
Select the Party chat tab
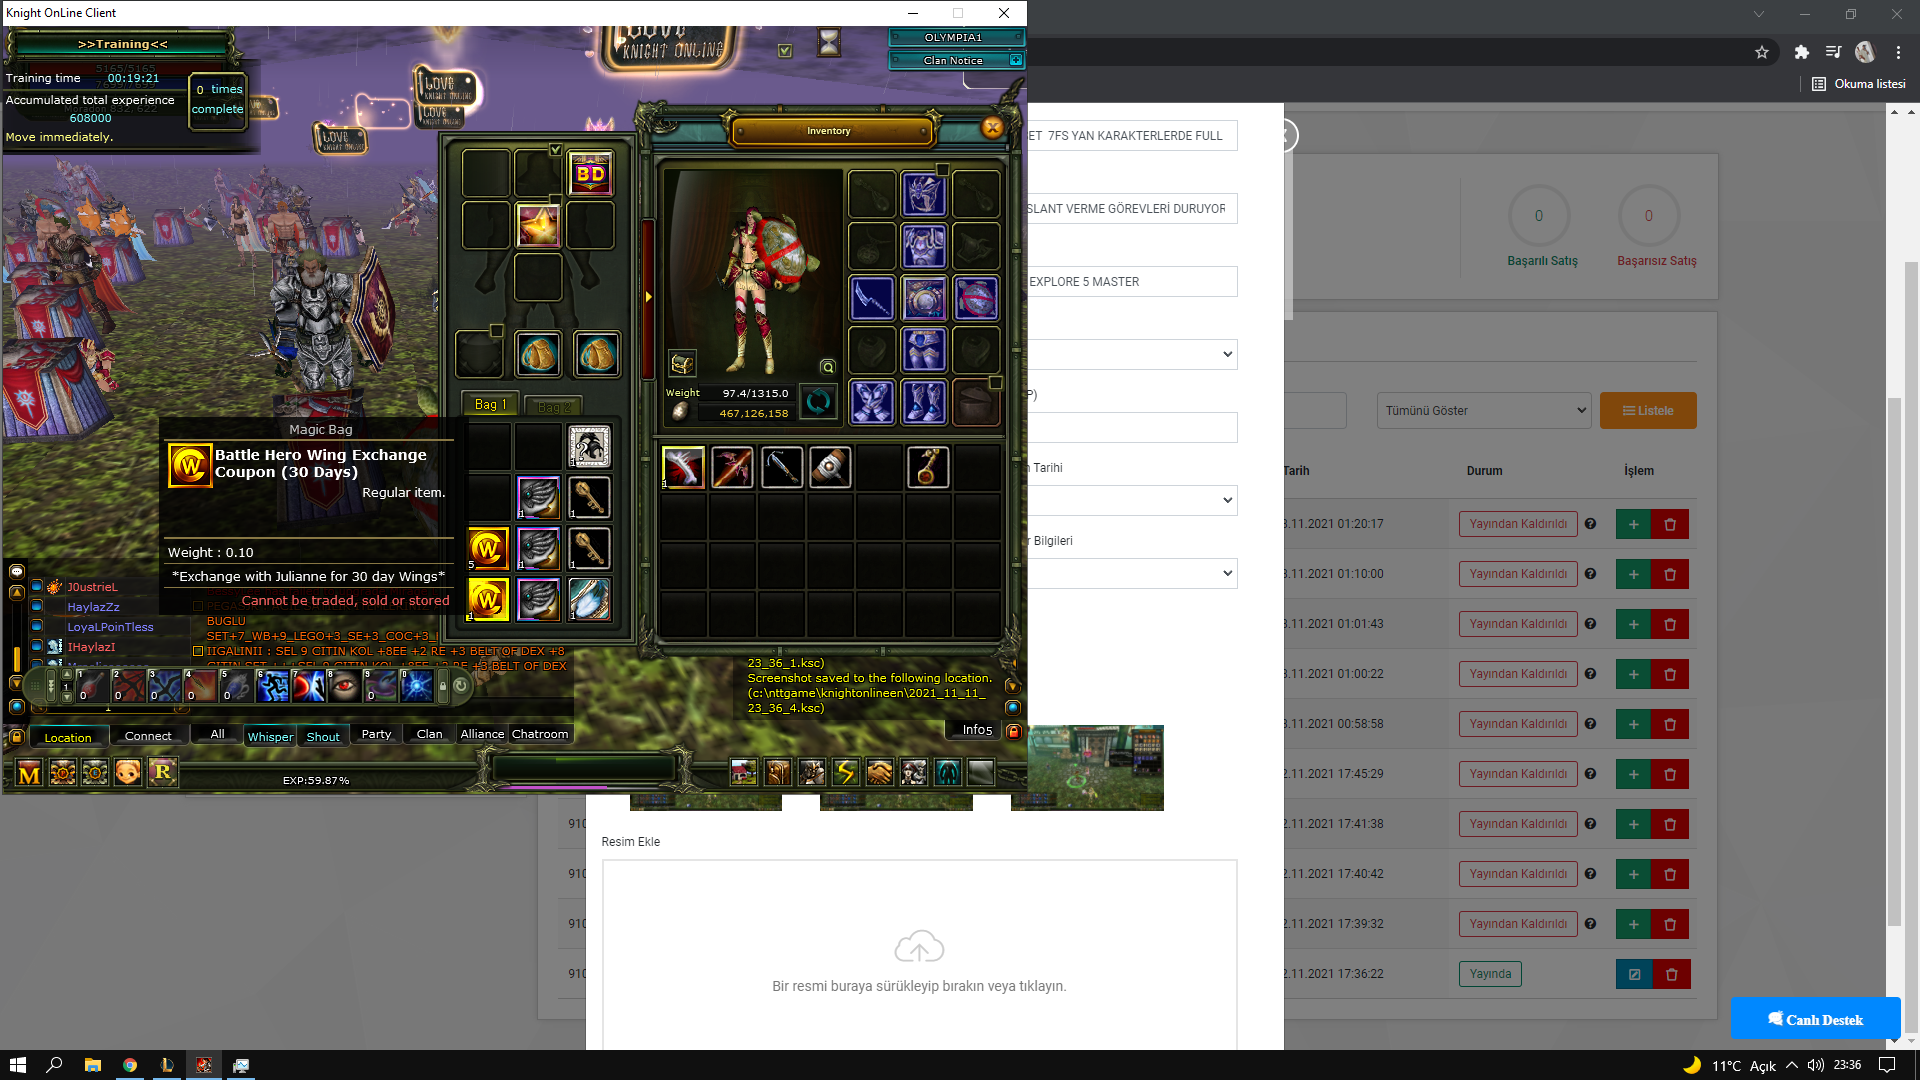376,733
